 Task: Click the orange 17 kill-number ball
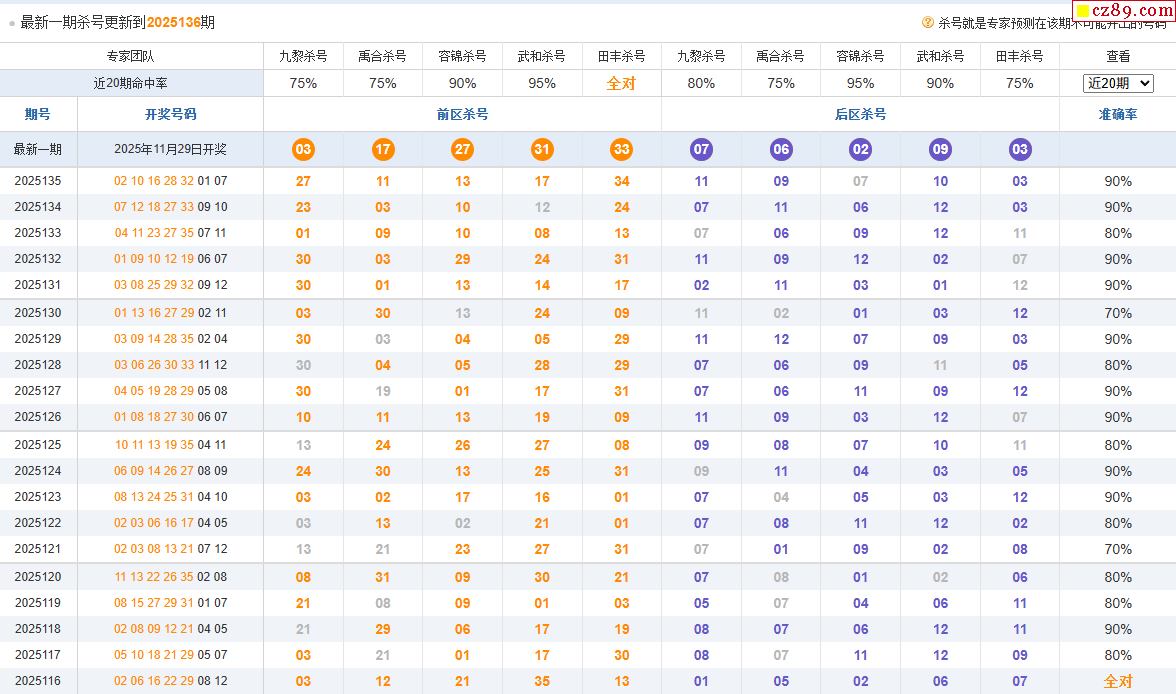pyautogui.click(x=383, y=150)
